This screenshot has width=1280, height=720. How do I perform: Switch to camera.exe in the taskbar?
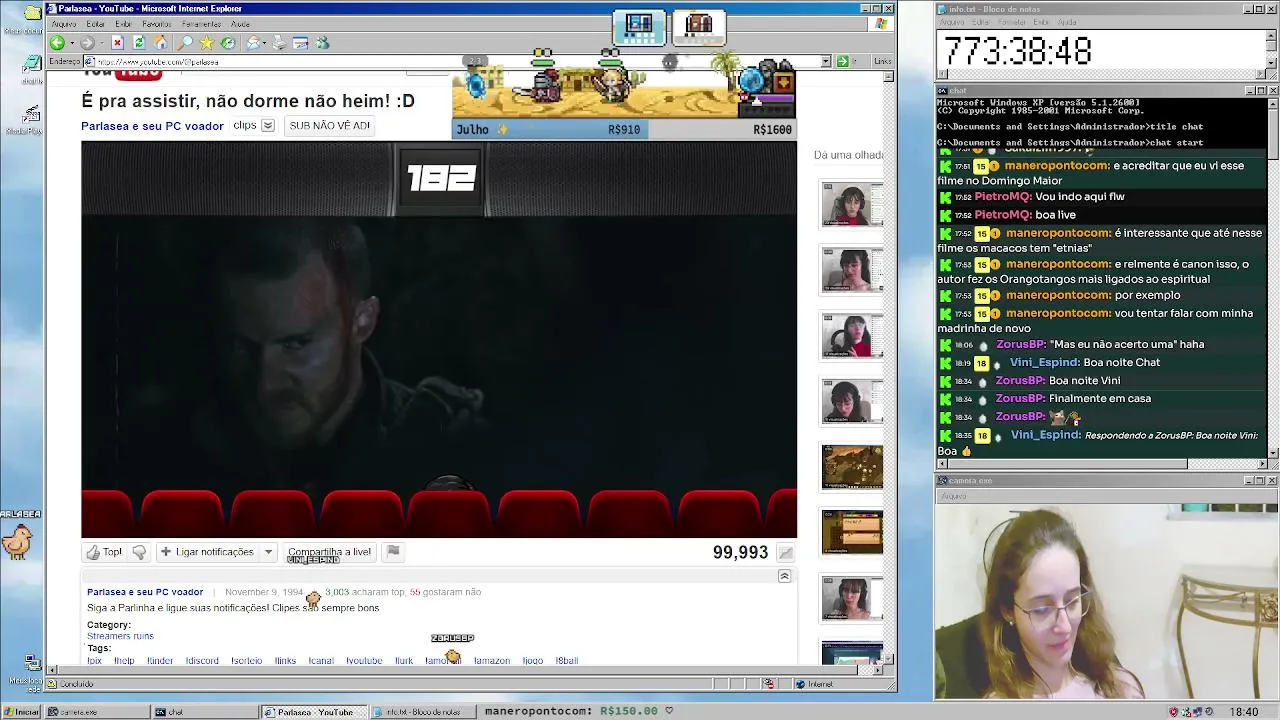[96, 712]
